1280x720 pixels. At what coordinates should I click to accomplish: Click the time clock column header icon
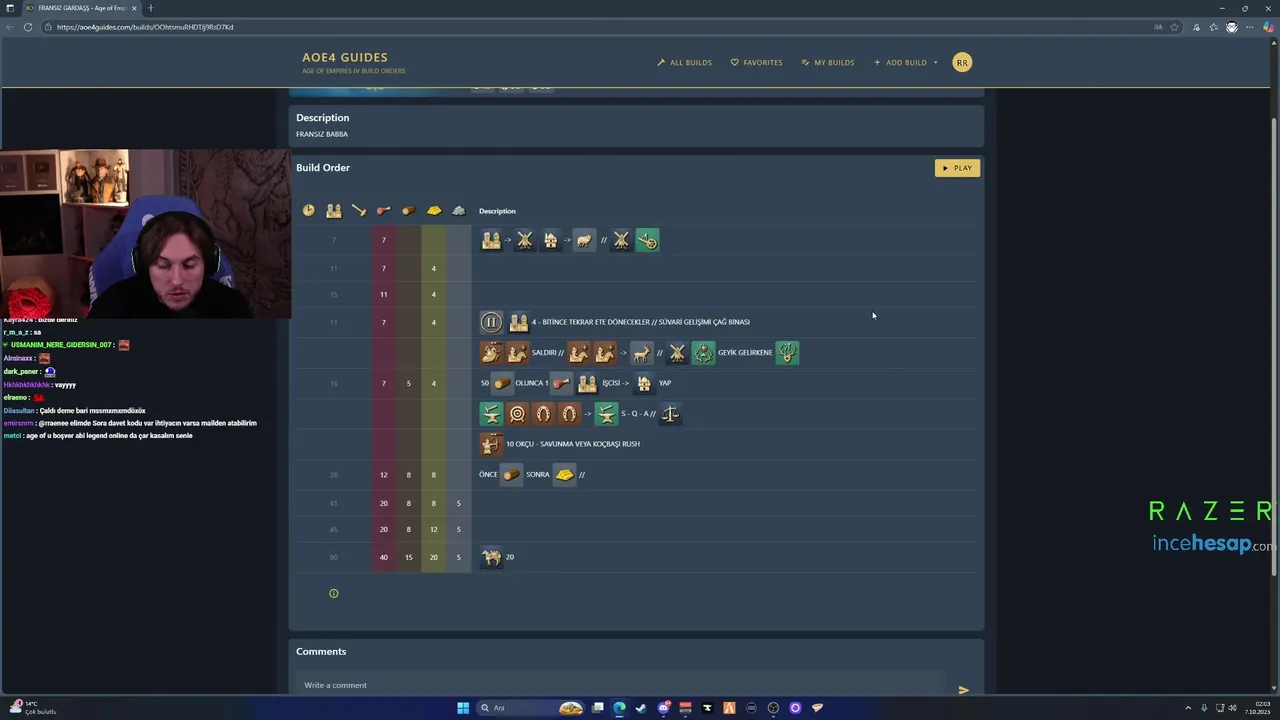pyautogui.click(x=308, y=210)
